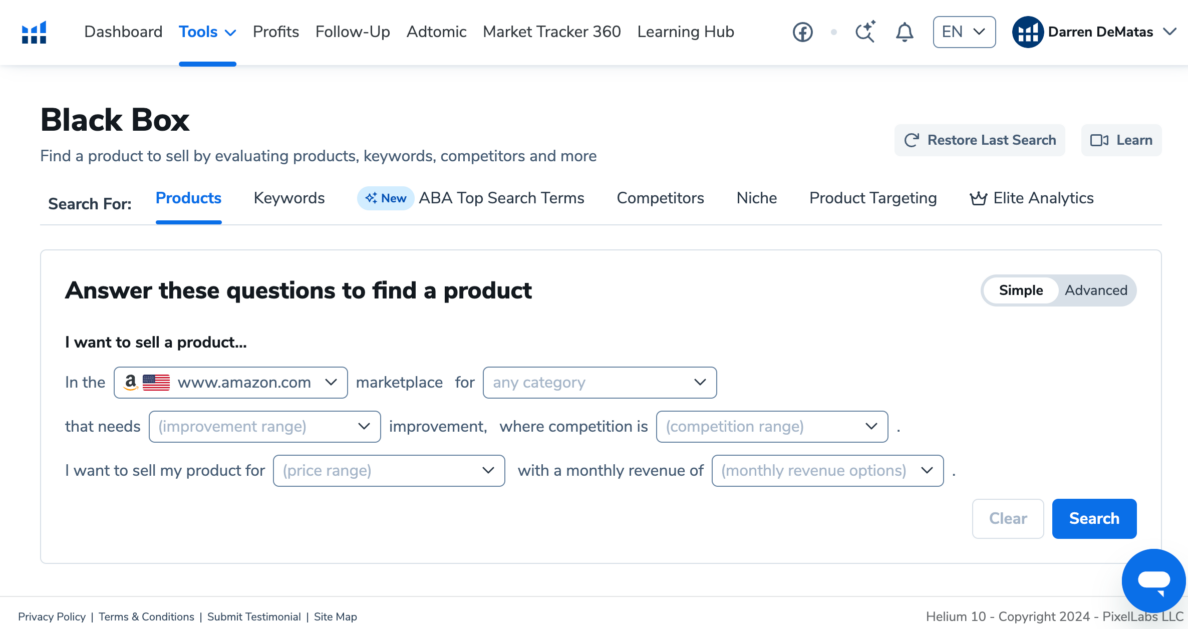Click the video icon on Learn button

coord(1099,140)
